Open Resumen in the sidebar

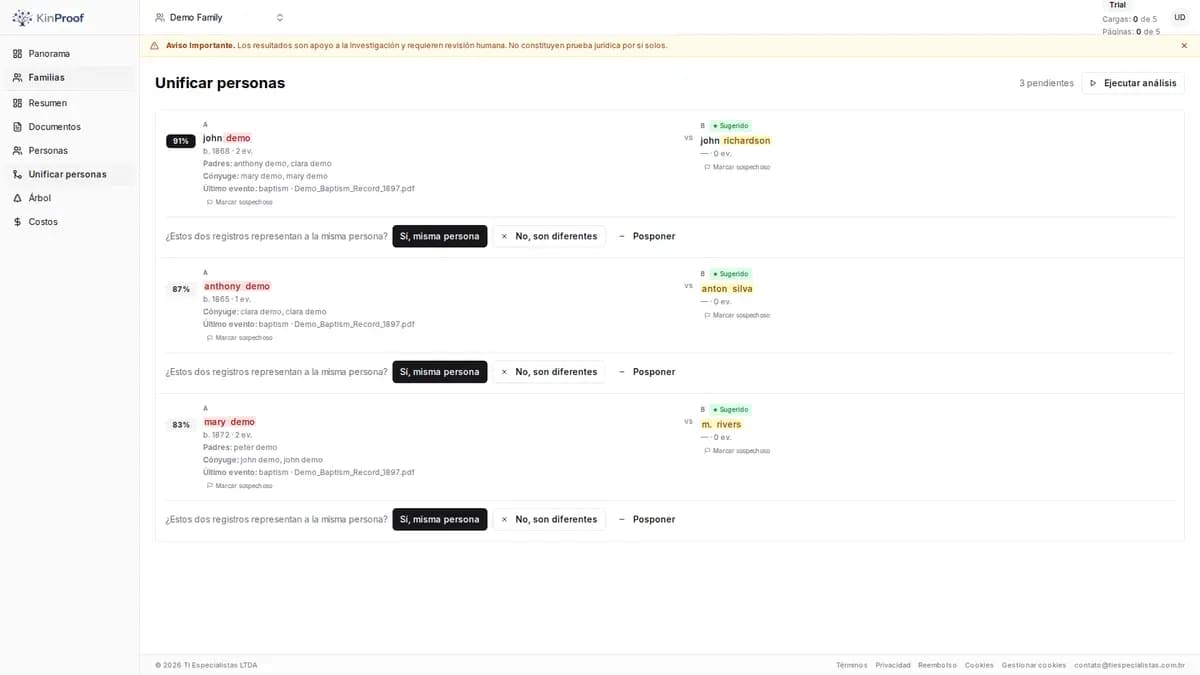[70, 103]
